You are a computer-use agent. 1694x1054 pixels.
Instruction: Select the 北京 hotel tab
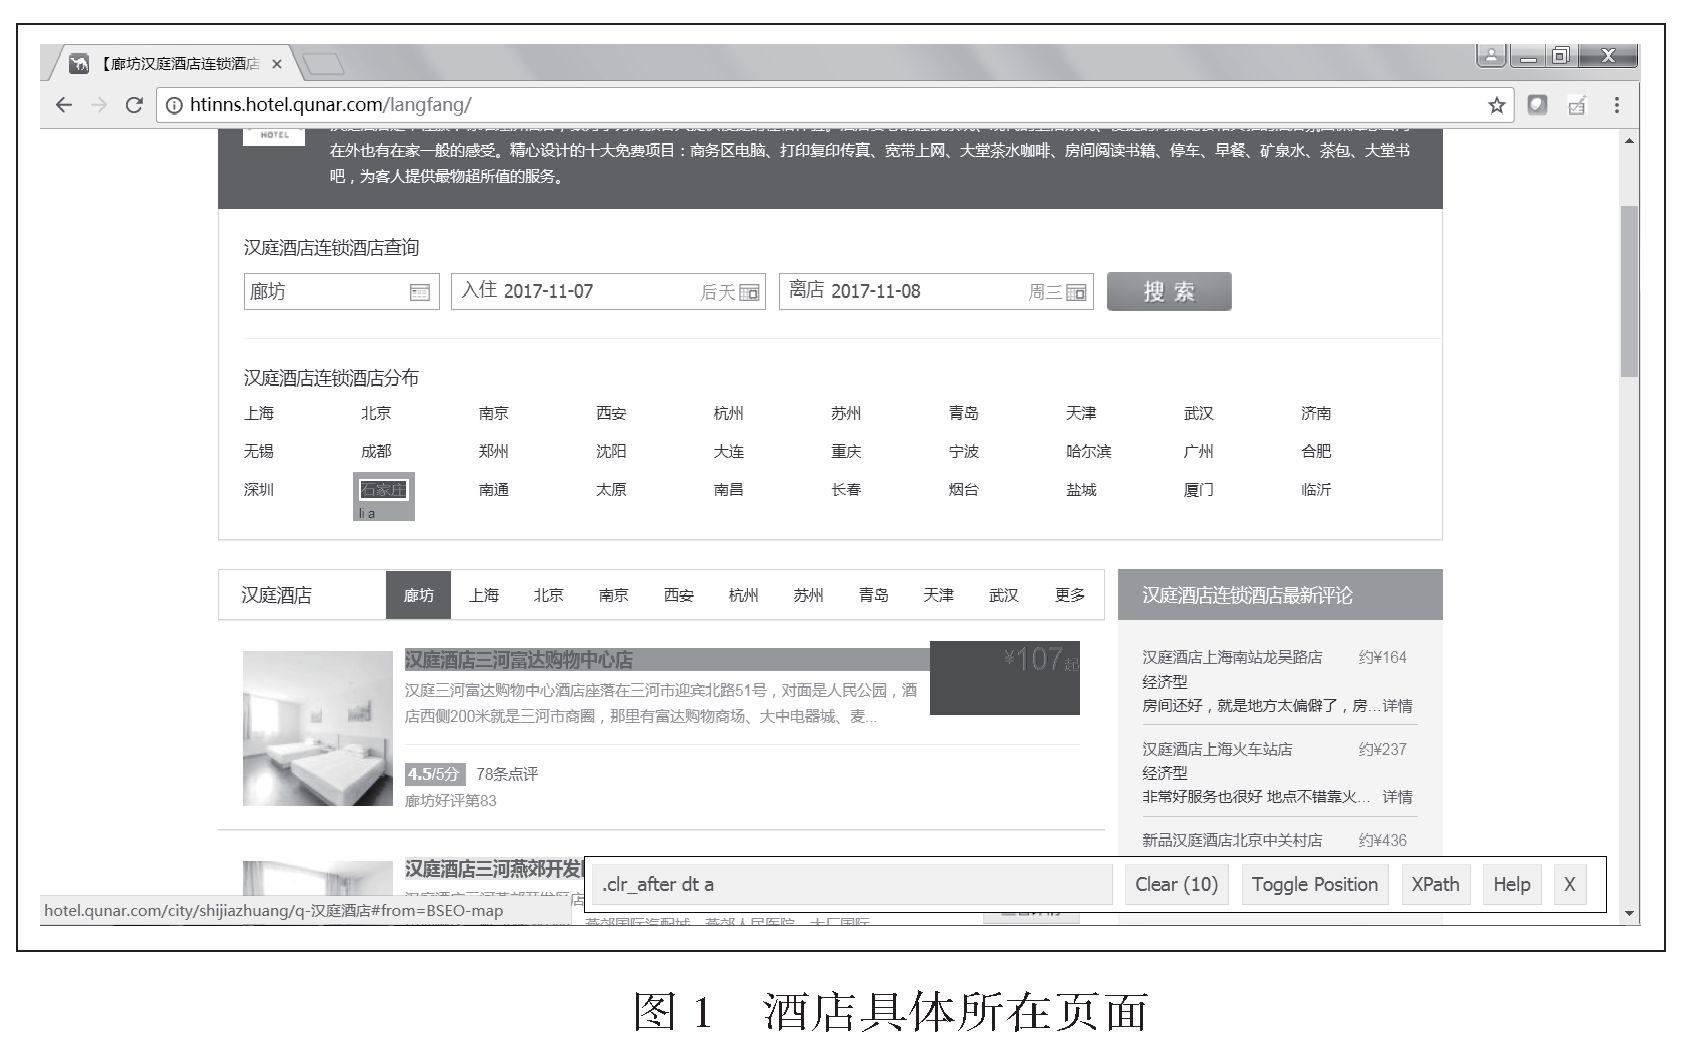[x=548, y=595]
